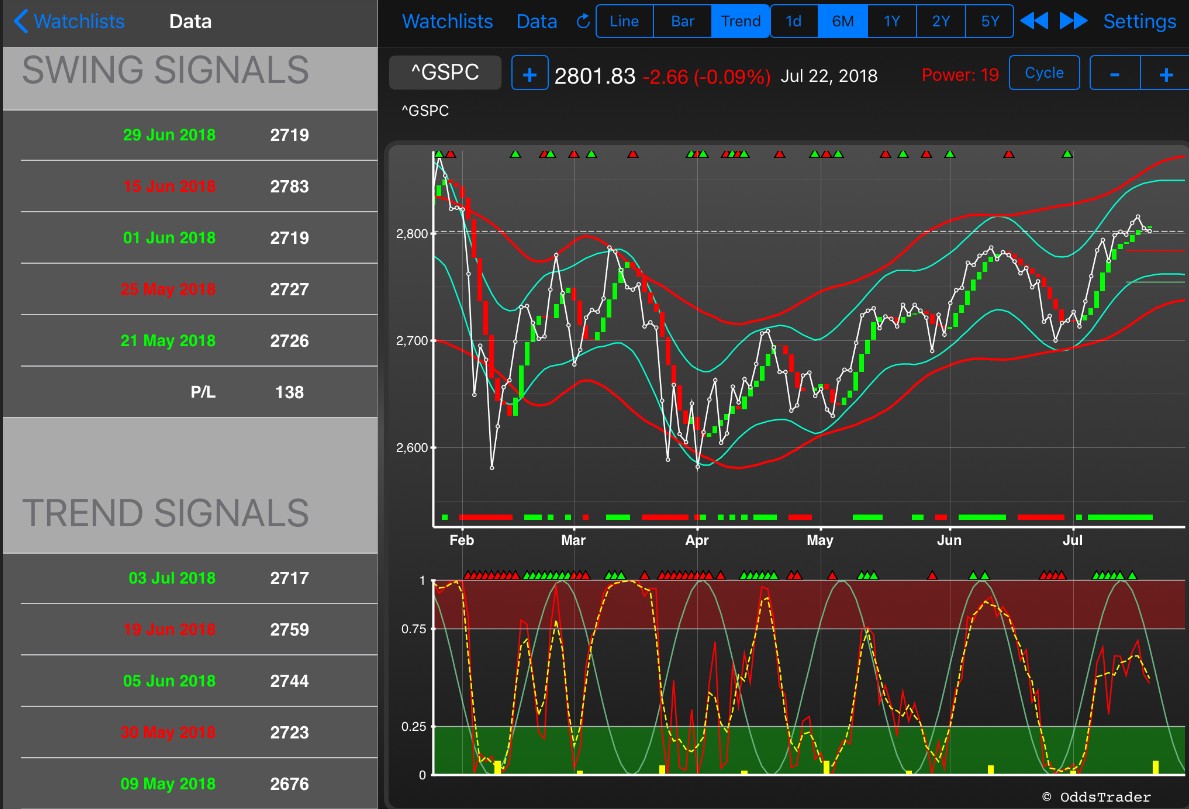The height and width of the screenshot is (809, 1189).
Task: Open Watchlists in the chart header
Action: point(447,21)
